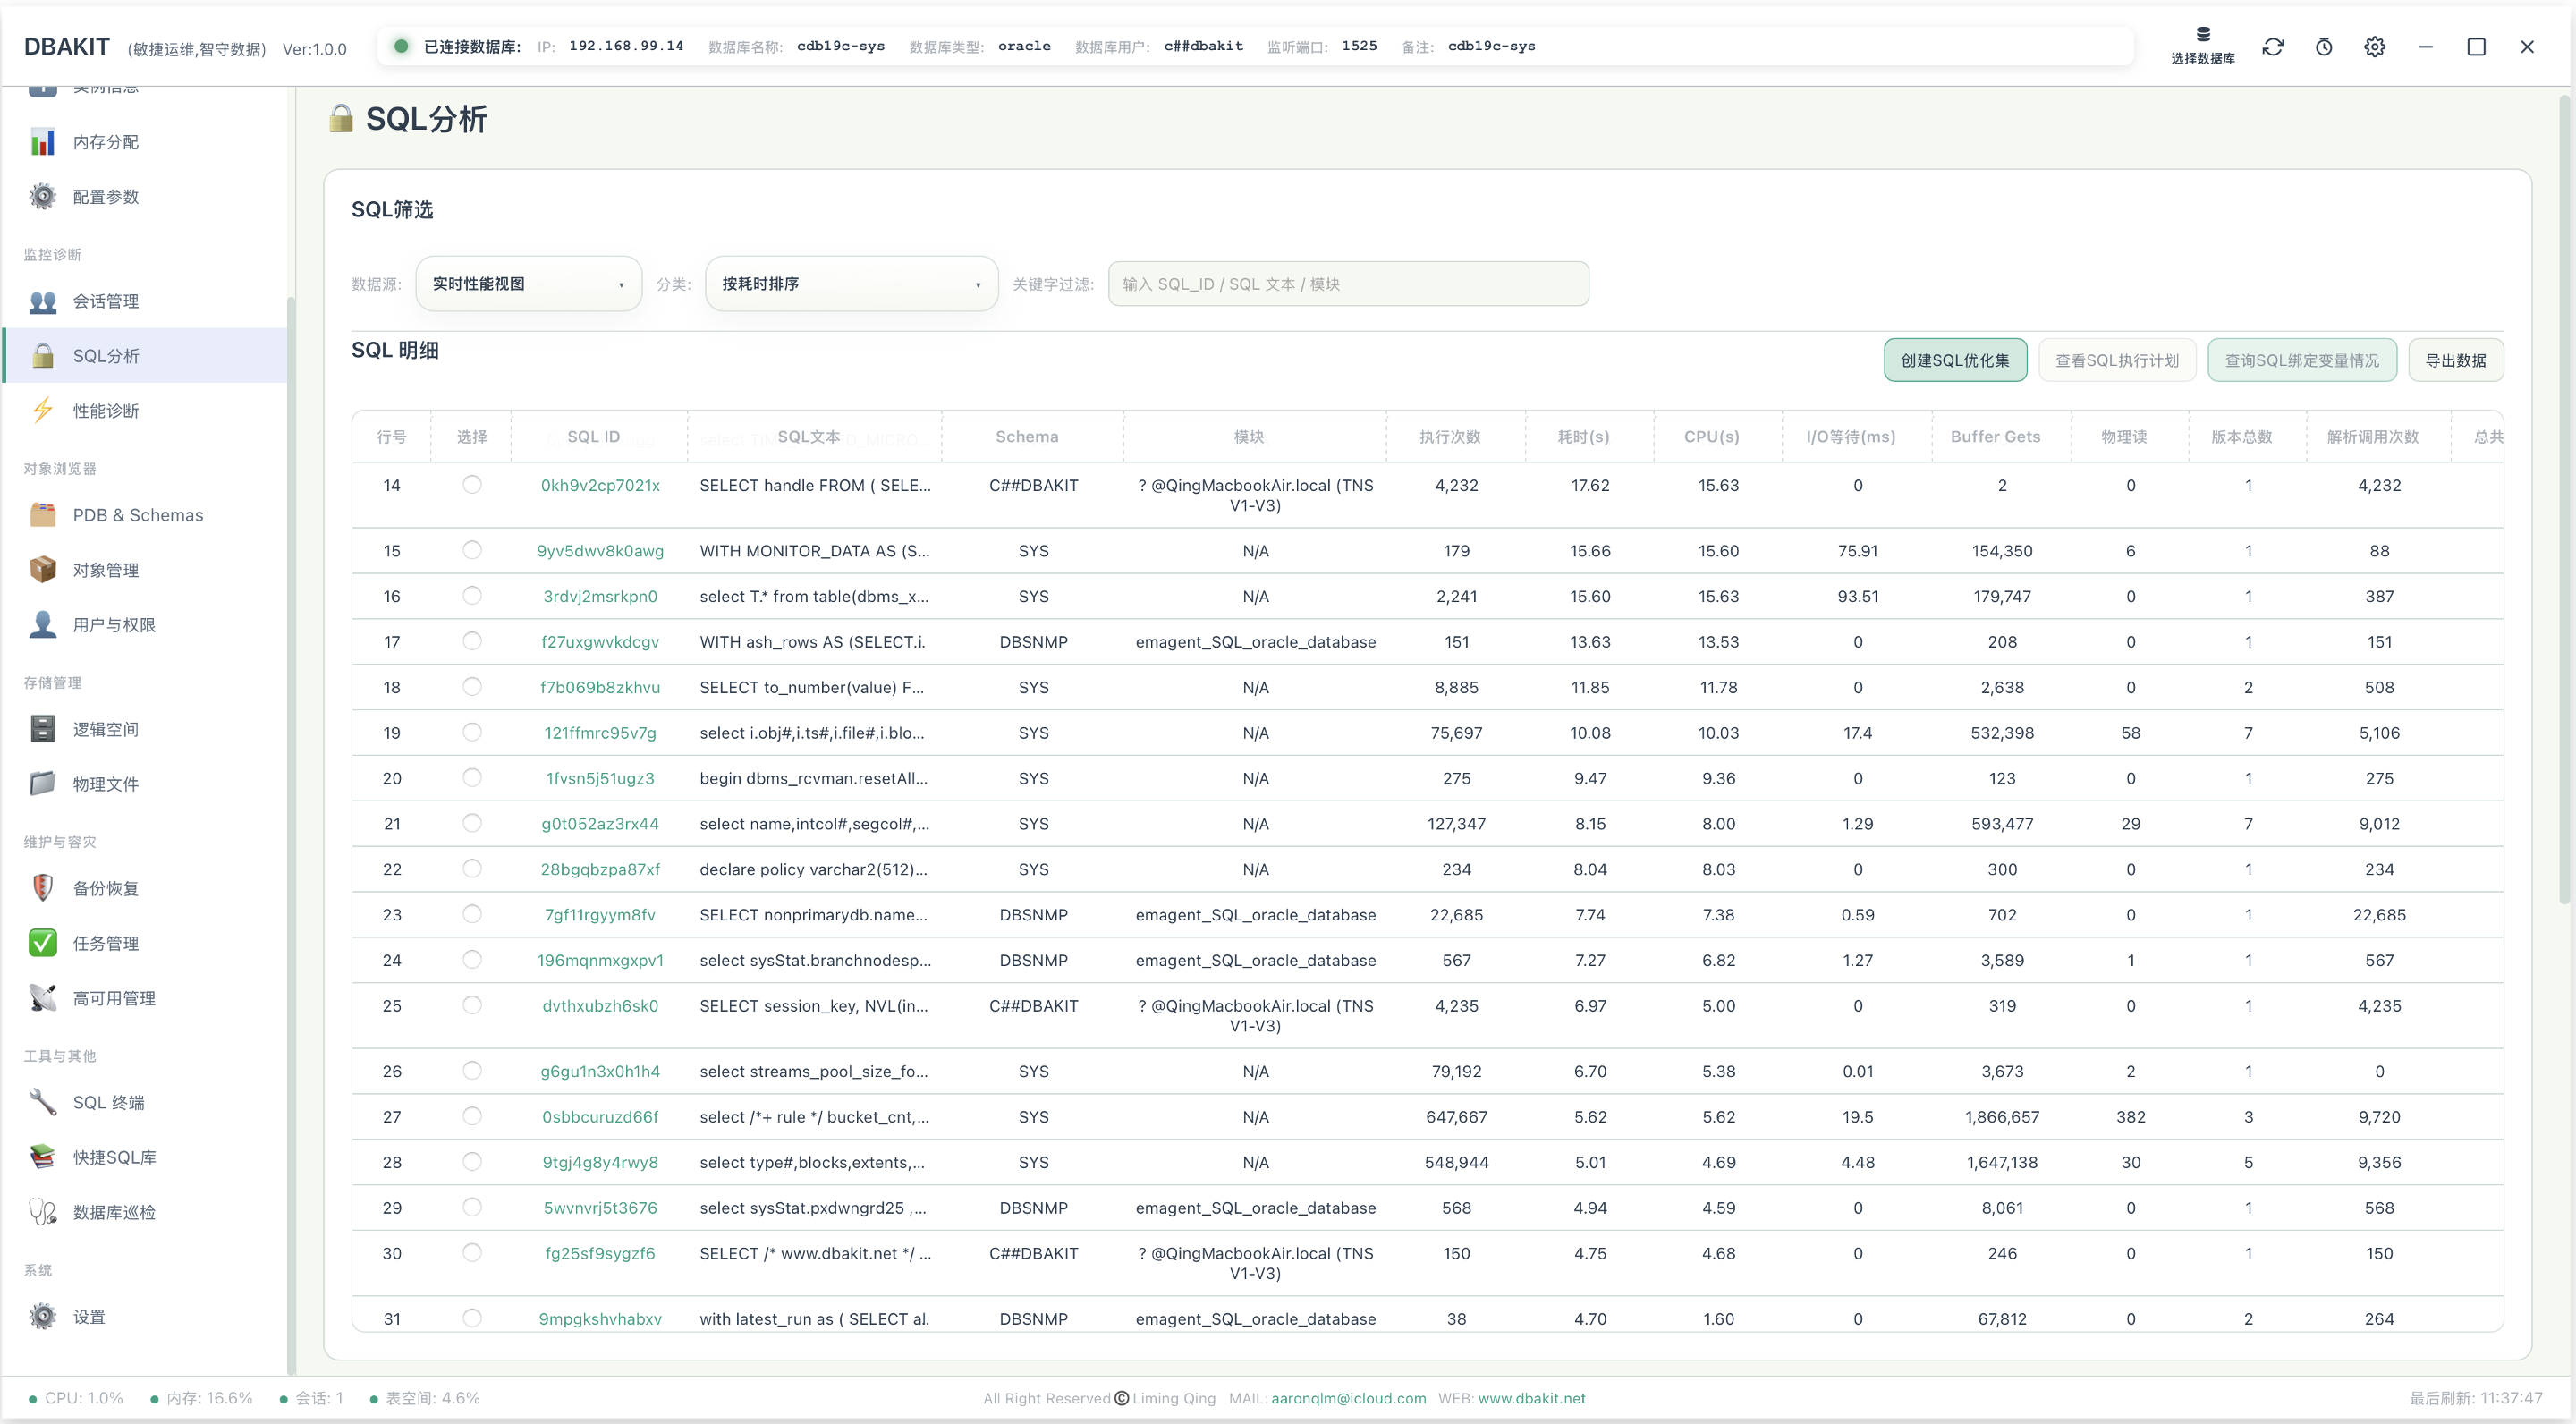This screenshot has width=2576, height=1424.
Task: Open the SQL 终端 wrench icon
Action: (x=42, y=1102)
